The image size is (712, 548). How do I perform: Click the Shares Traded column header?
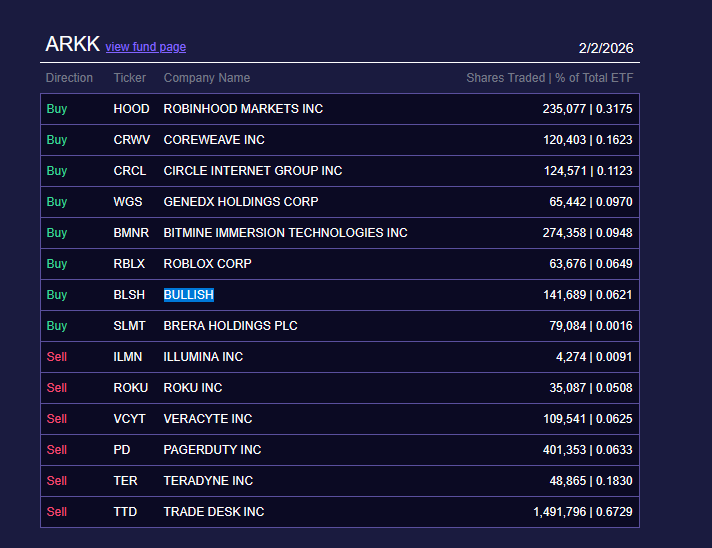pos(549,78)
